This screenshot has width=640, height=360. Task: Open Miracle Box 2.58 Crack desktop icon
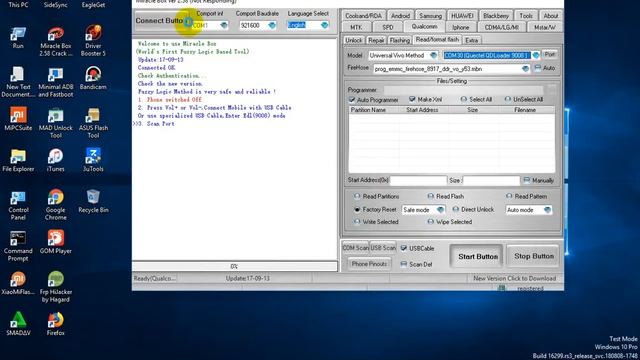click(56, 41)
